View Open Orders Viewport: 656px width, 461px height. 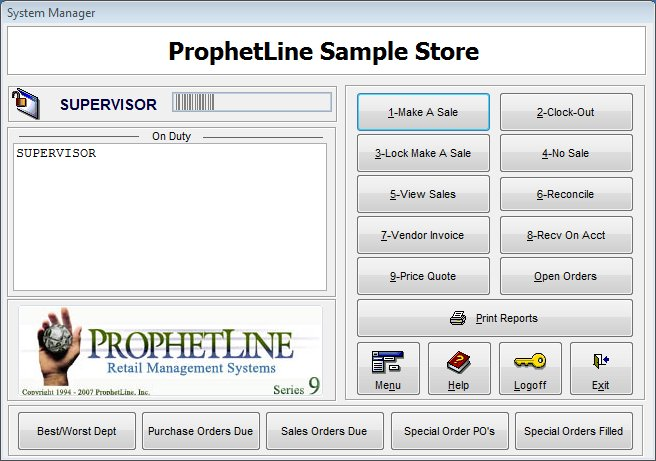[566, 276]
